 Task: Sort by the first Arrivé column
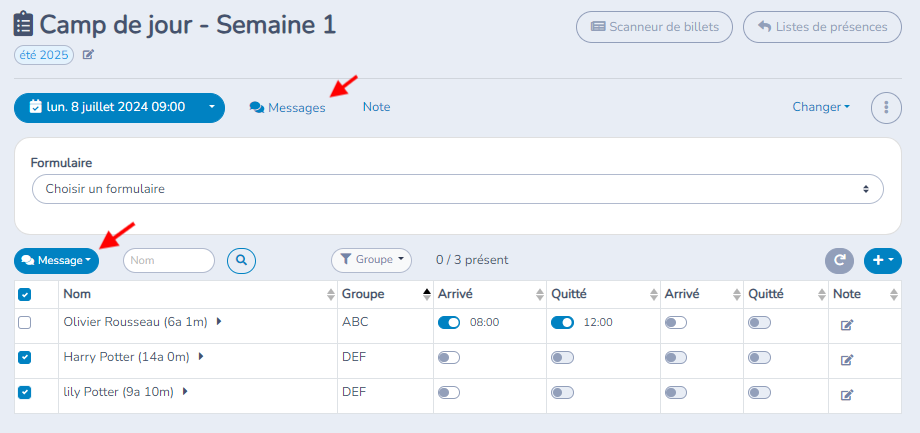pyautogui.click(x=540, y=295)
